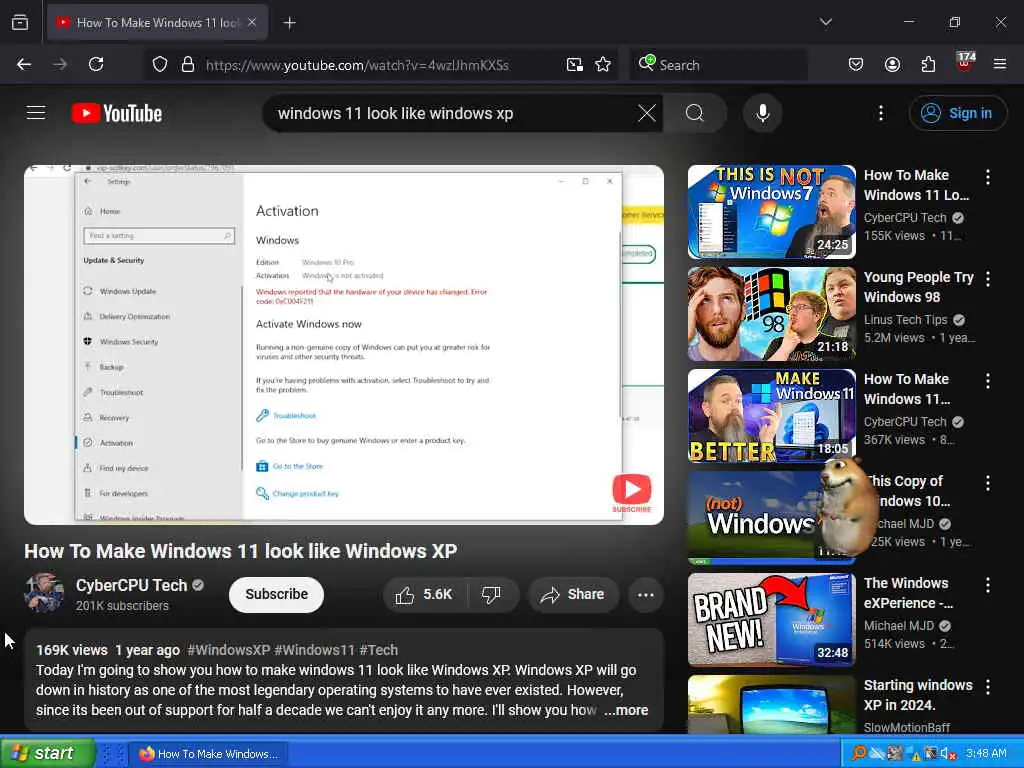The width and height of the screenshot is (1024, 768).
Task: Select Firefox taskbar button How To Make Windows
Action: pyautogui.click(x=208, y=754)
